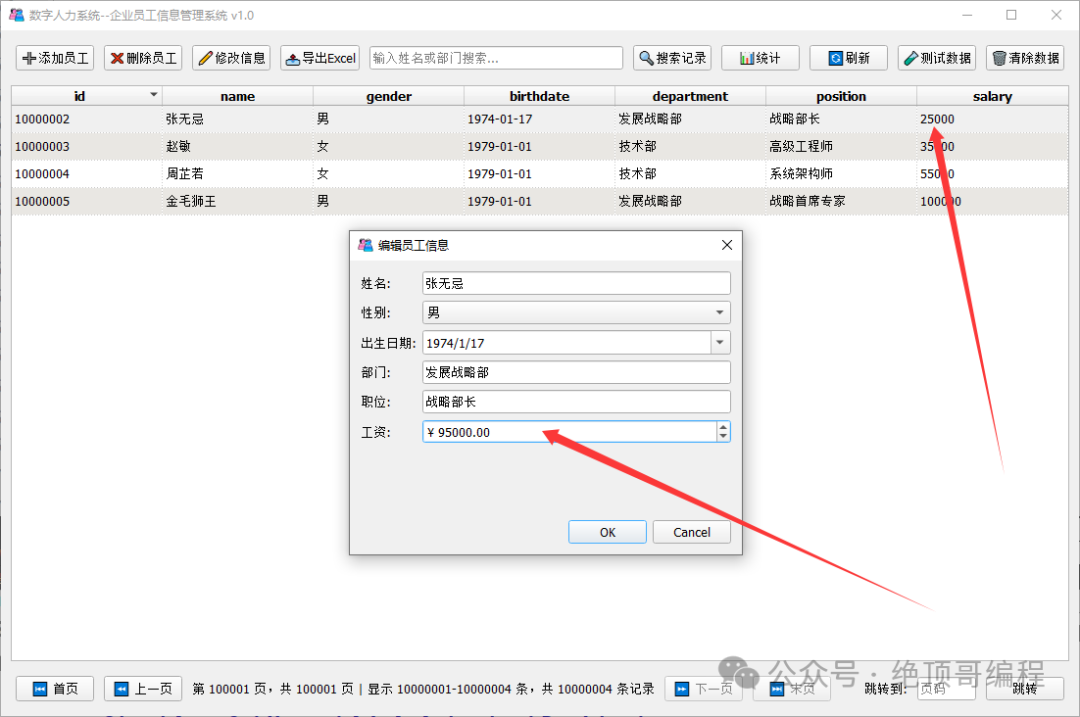1080x717 pixels.
Task: Click name cell 金毛狮王
Action: (238, 201)
